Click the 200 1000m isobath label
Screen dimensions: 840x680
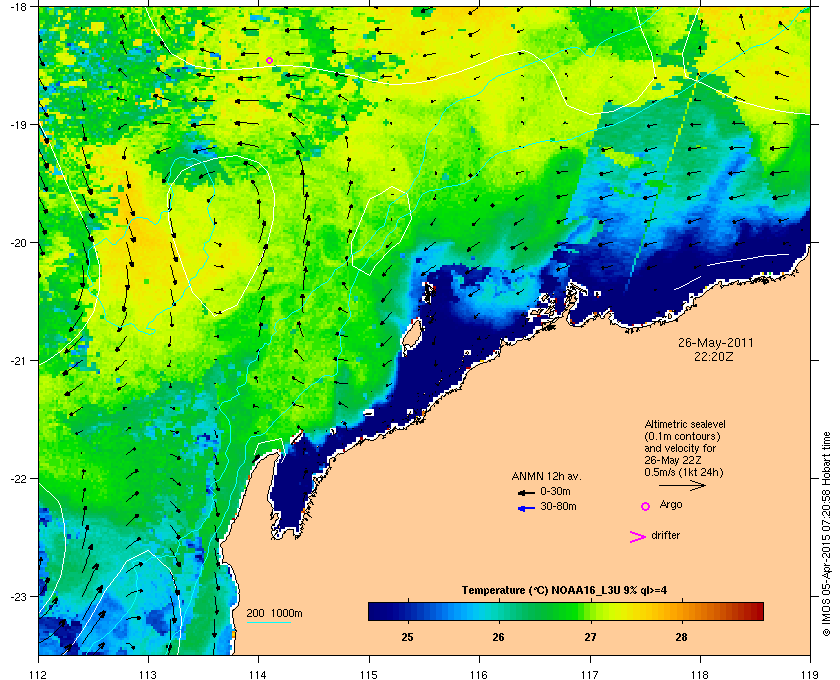click(x=274, y=614)
